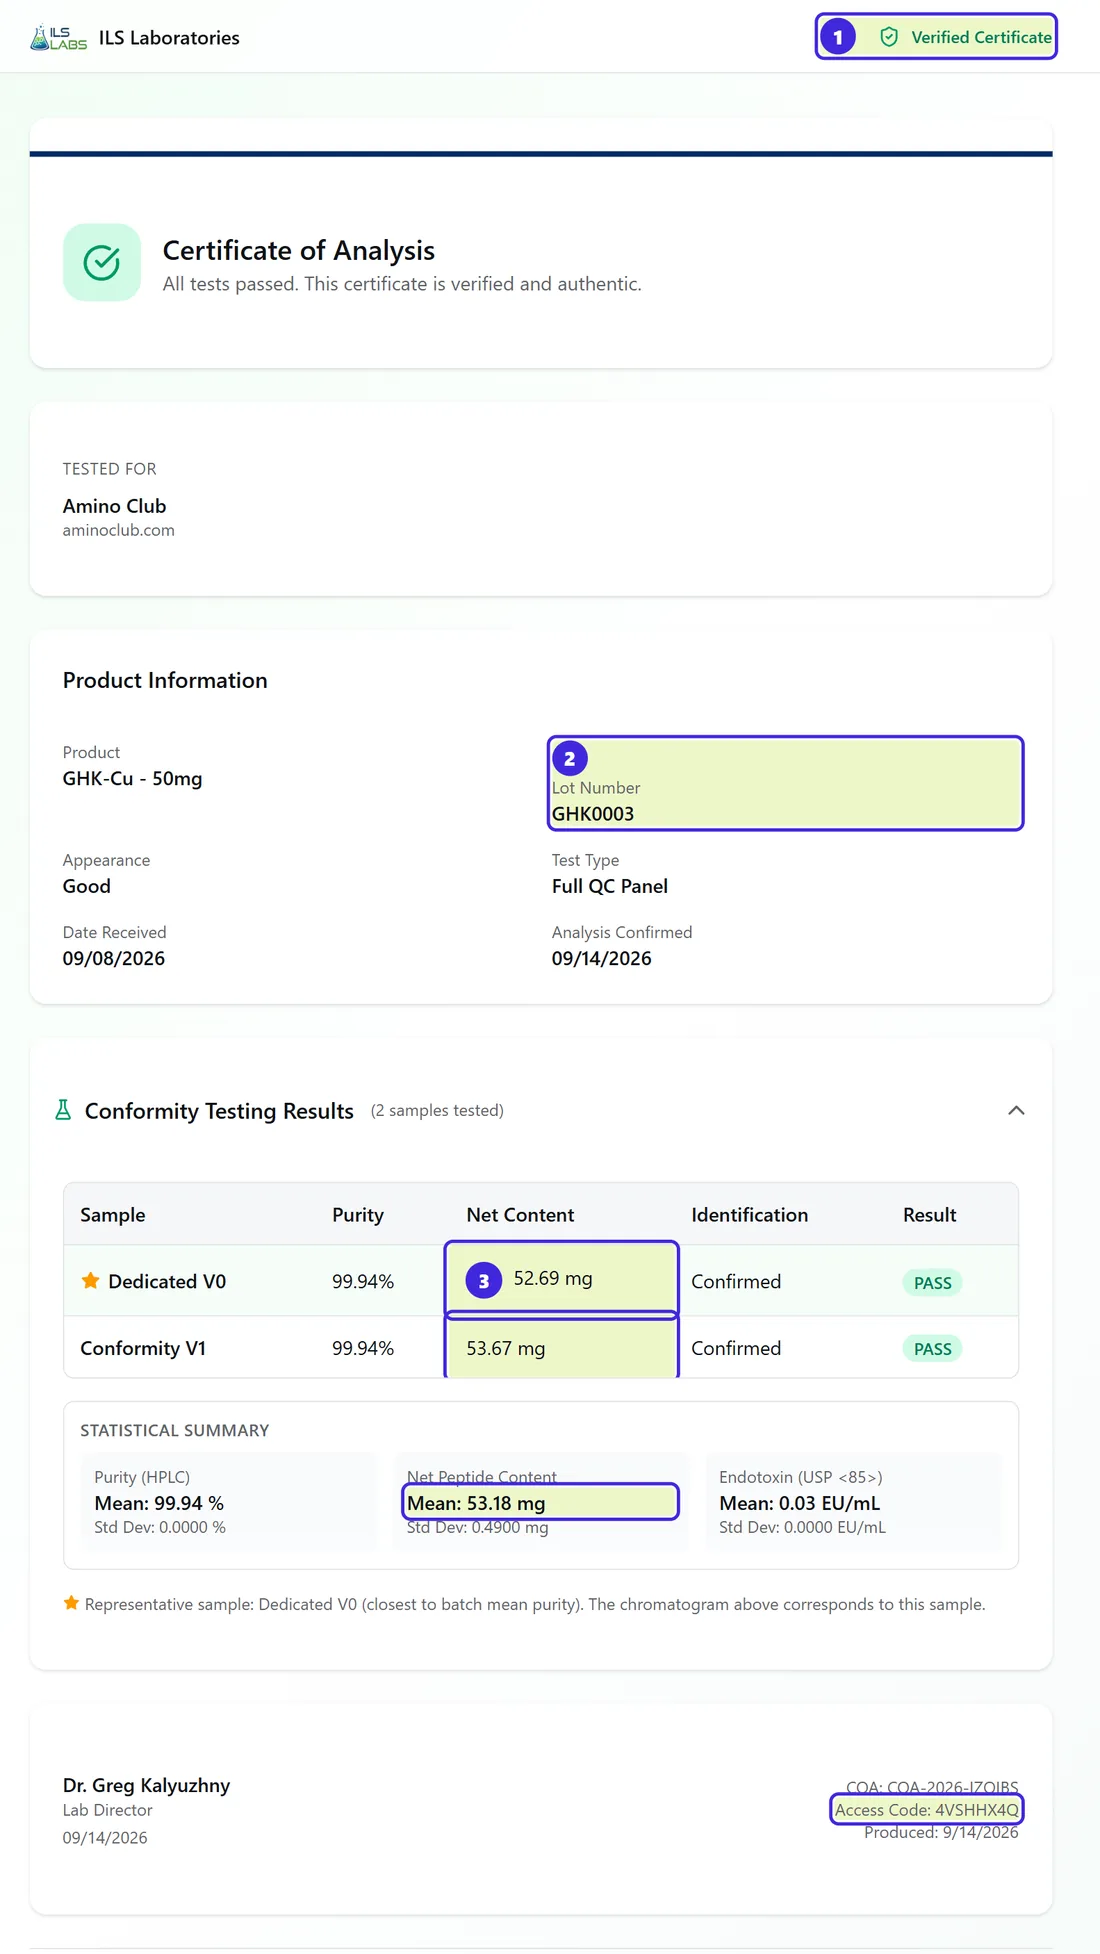The image size is (1100, 1954).
Task: Click the ILS Laboratories header name
Action: point(169,38)
